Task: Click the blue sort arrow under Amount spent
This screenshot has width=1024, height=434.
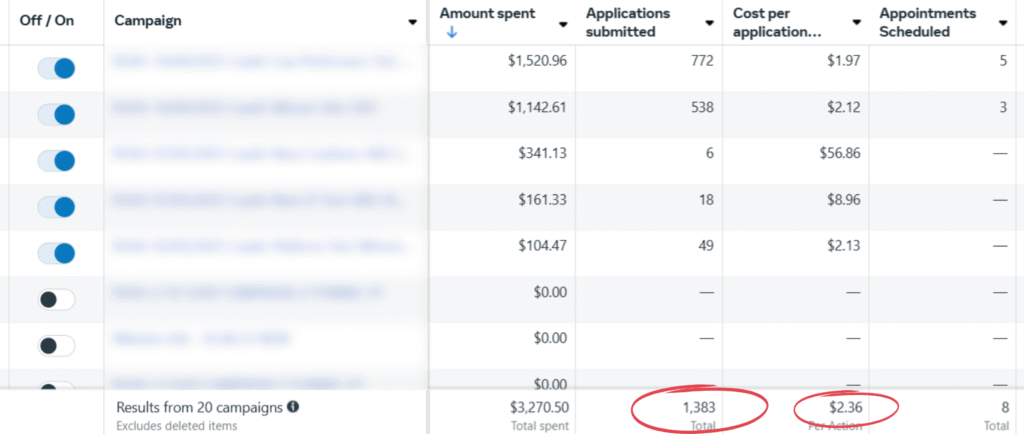Action: [x=450, y=32]
